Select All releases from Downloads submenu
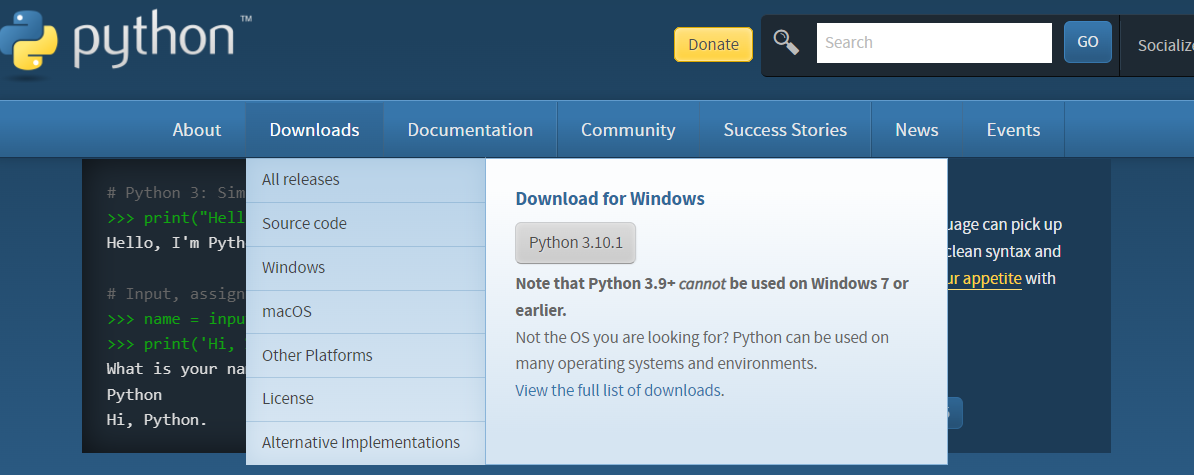Viewport: 1194px width, 475px height. (366, 180)
